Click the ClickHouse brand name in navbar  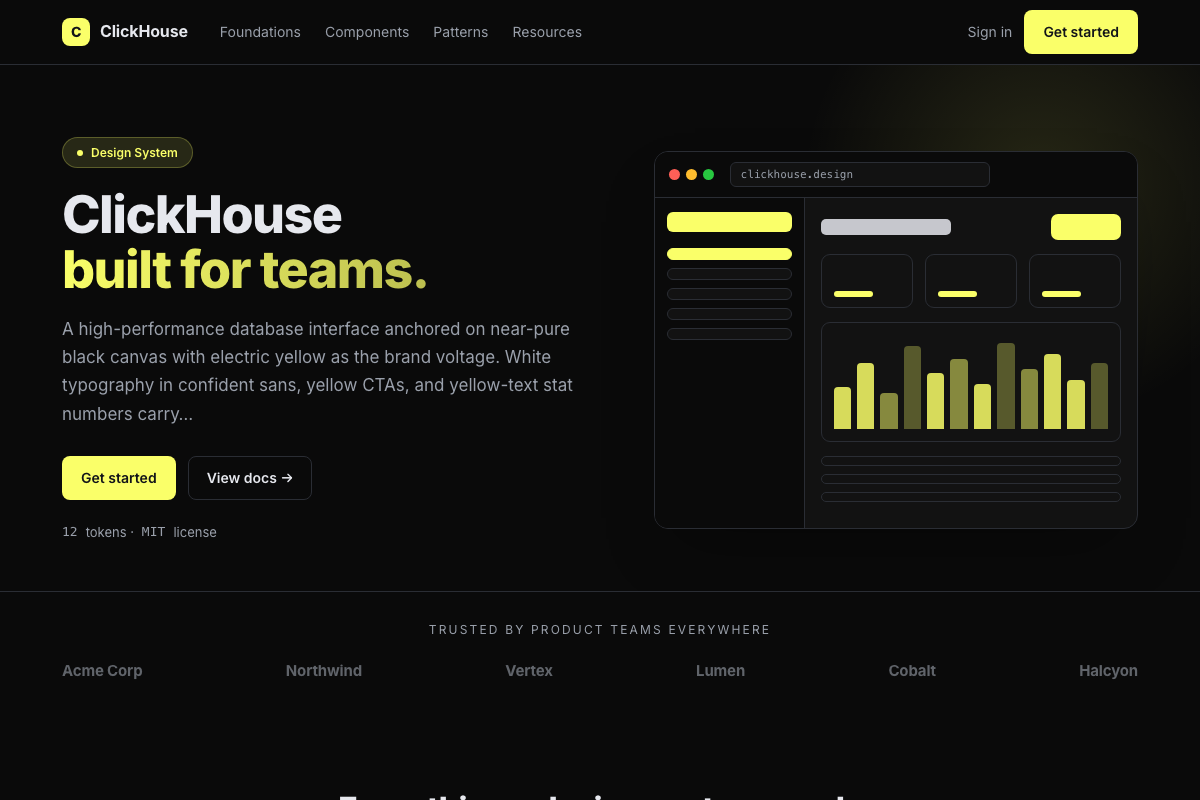tap(144, 32)
